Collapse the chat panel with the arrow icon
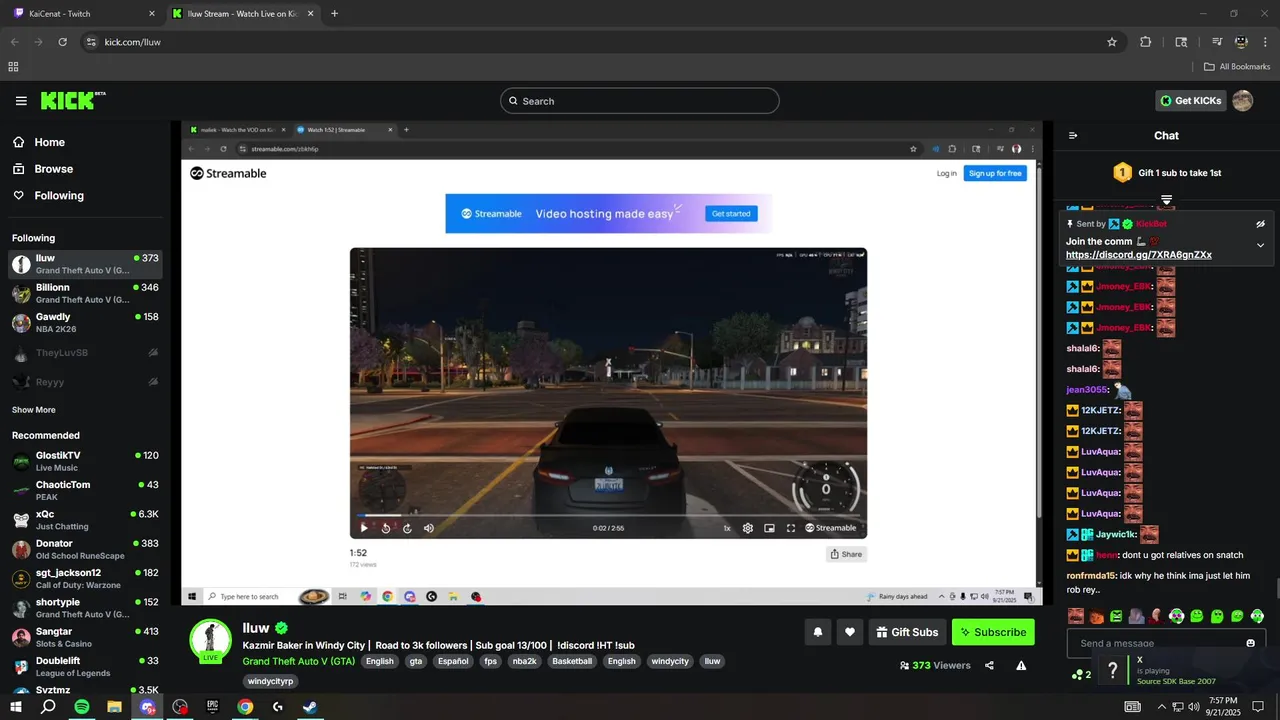The image size is (1280, 720). 1073,135
